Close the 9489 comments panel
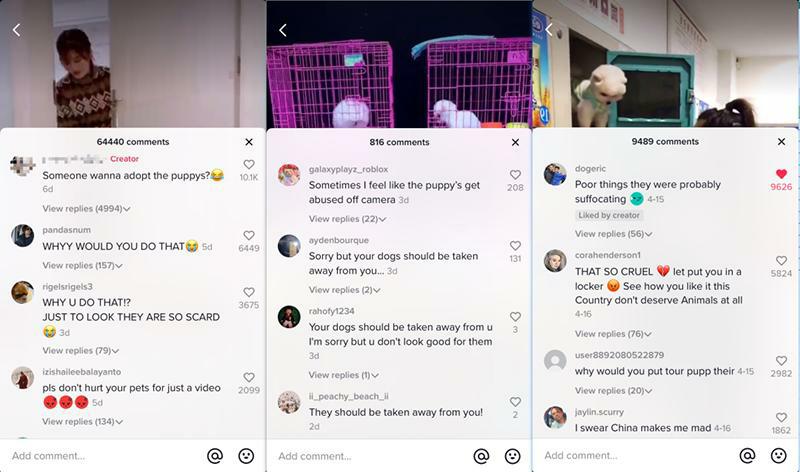This screenshot has height=472, width=800. (781, 141)
